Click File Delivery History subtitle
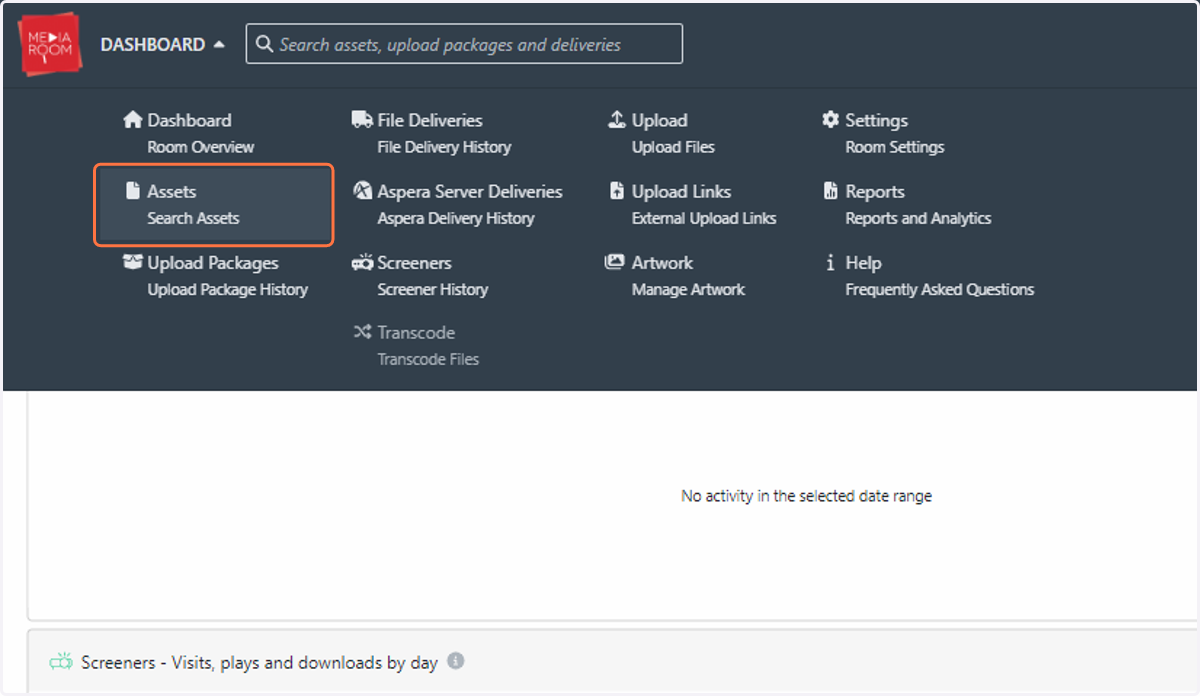The height and width of the screenshot is (696, 1200). tap(444, 147)
